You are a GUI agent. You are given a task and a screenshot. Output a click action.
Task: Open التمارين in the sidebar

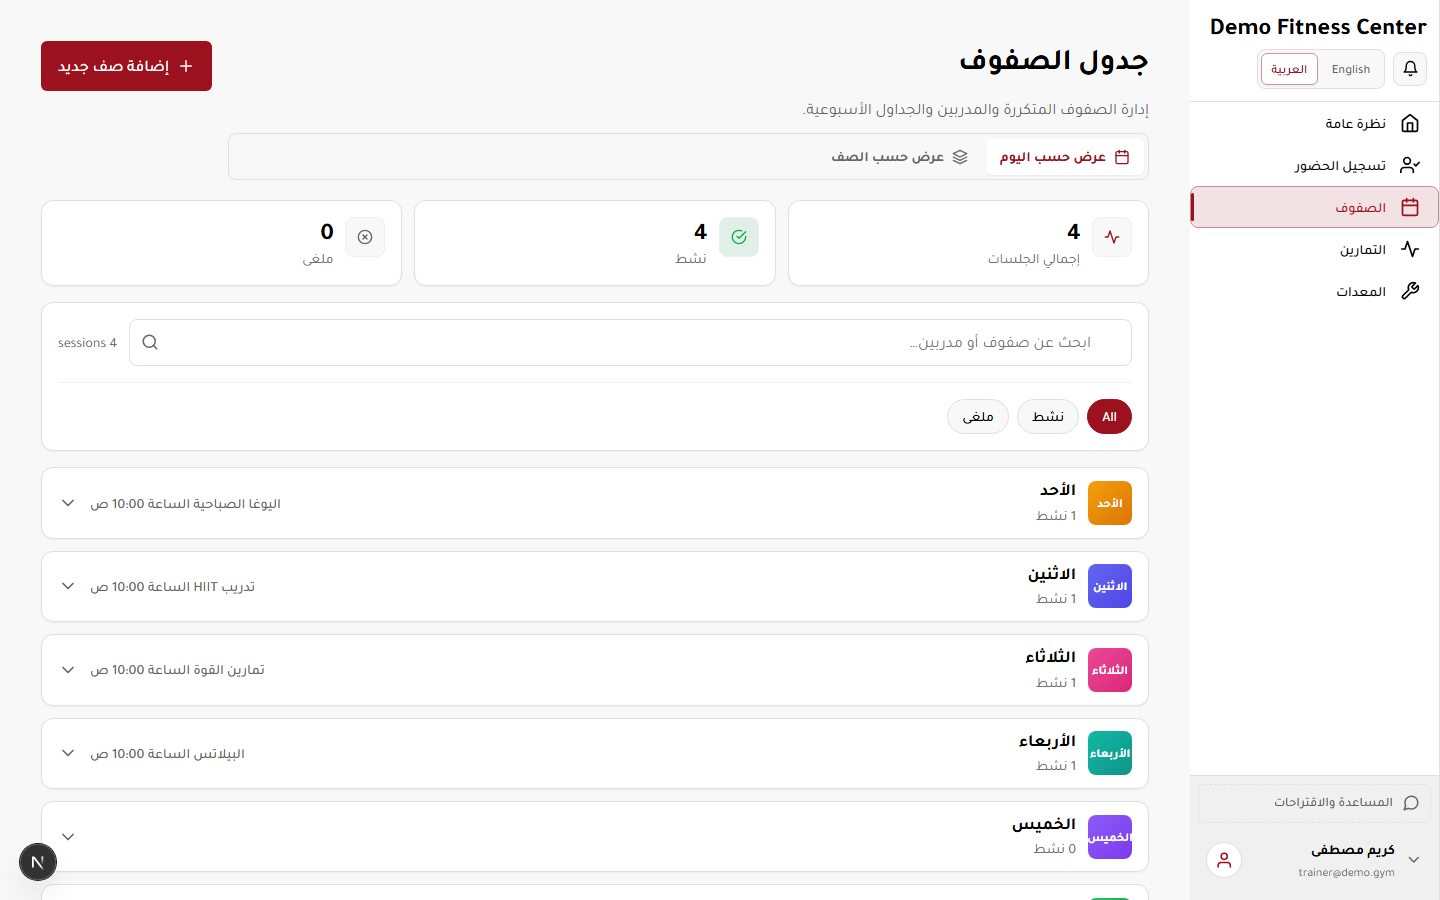(x=1314, y=249)
